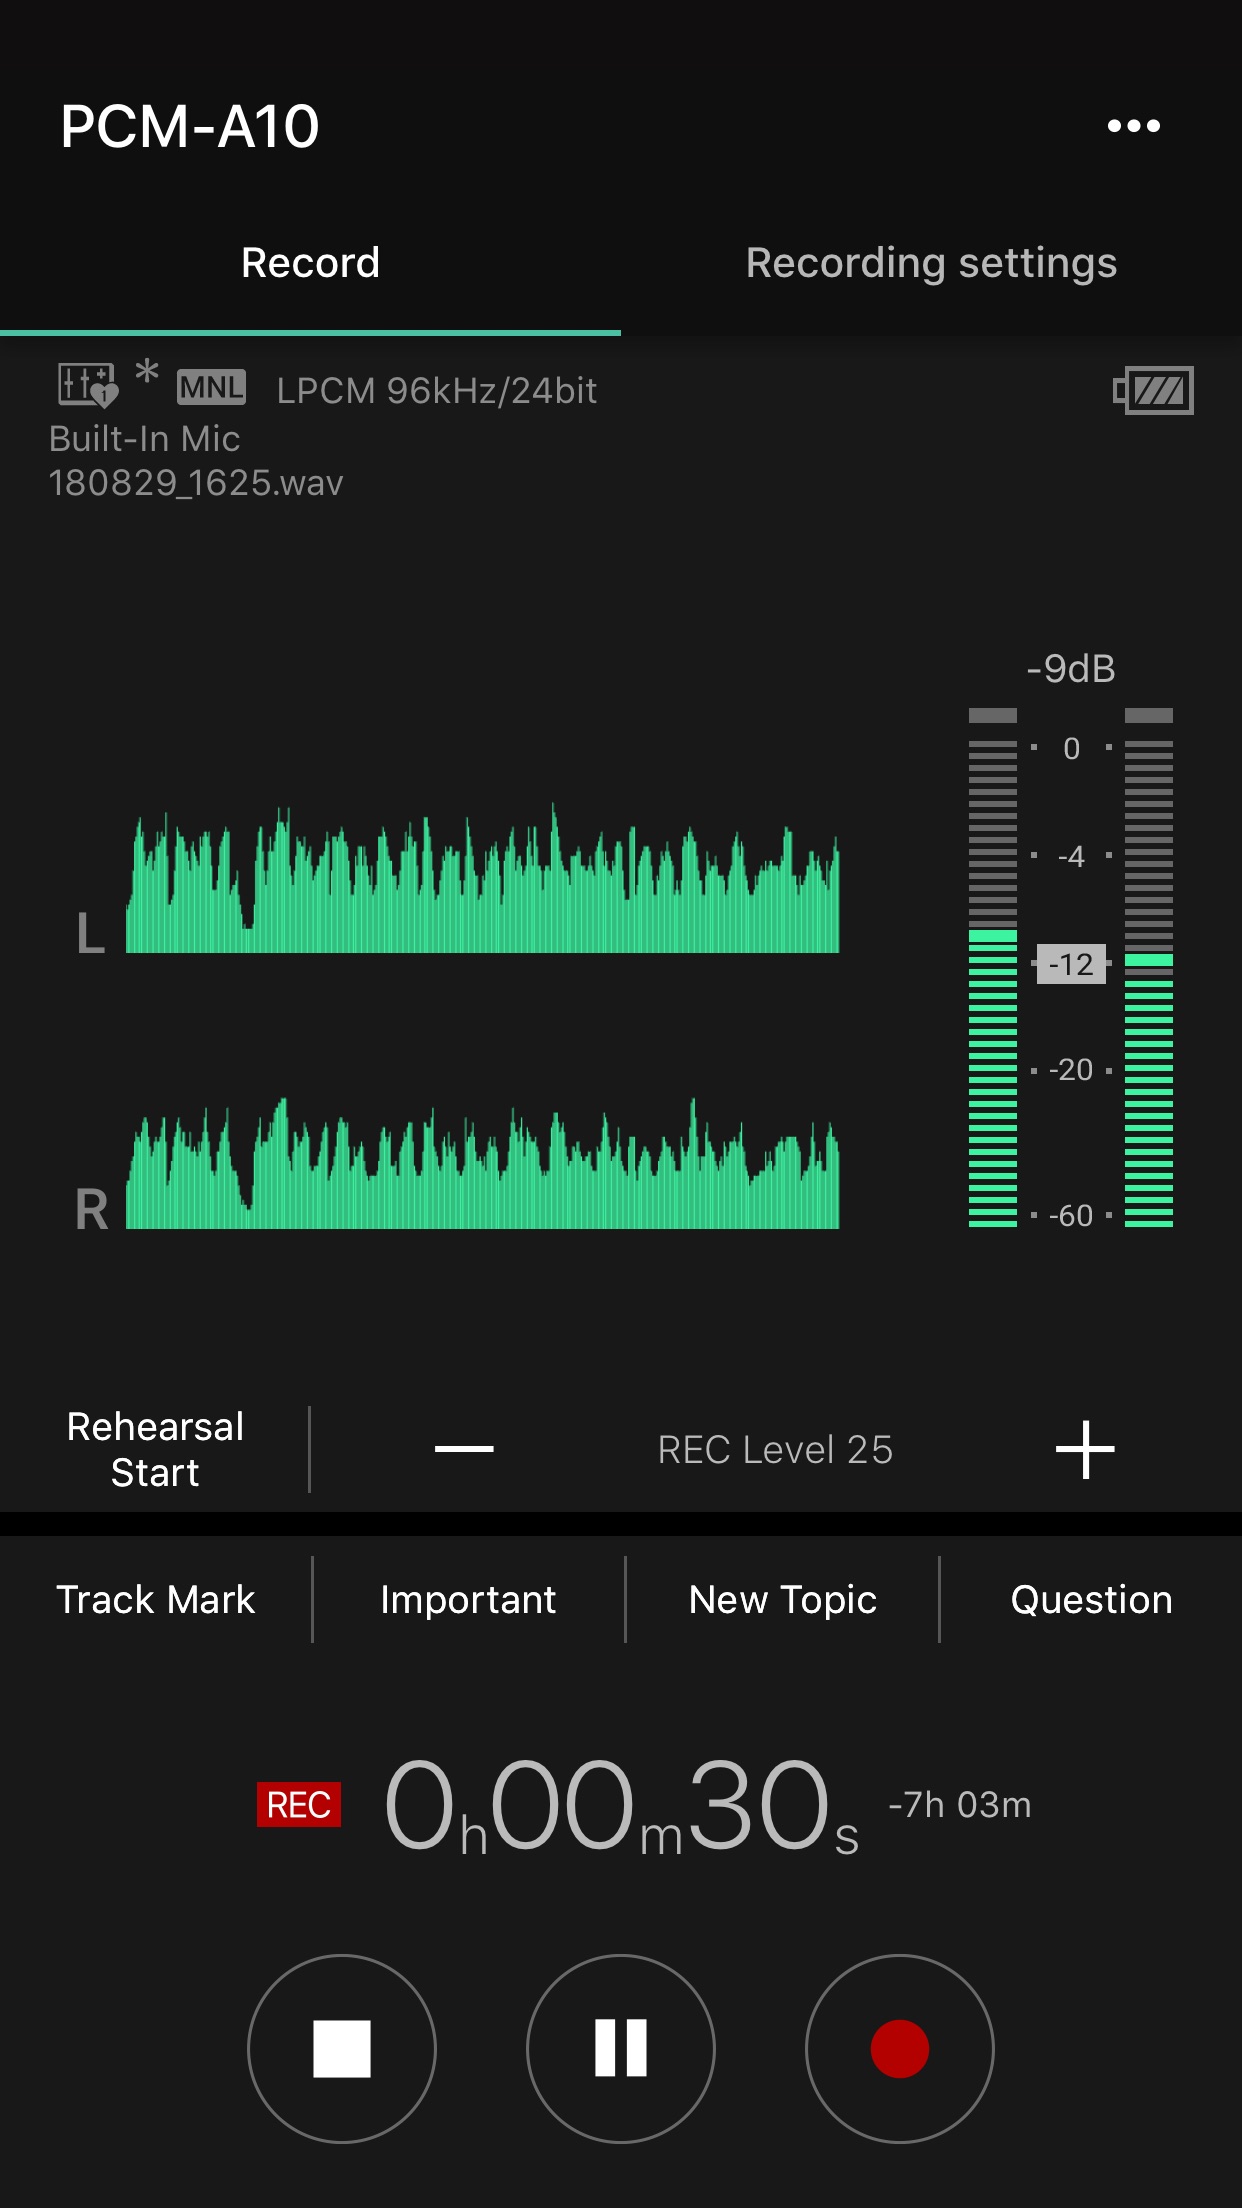Tap the -4 dB scale label
The width and height of the screenshot is (1242, 2208).
click(1071, 857)
